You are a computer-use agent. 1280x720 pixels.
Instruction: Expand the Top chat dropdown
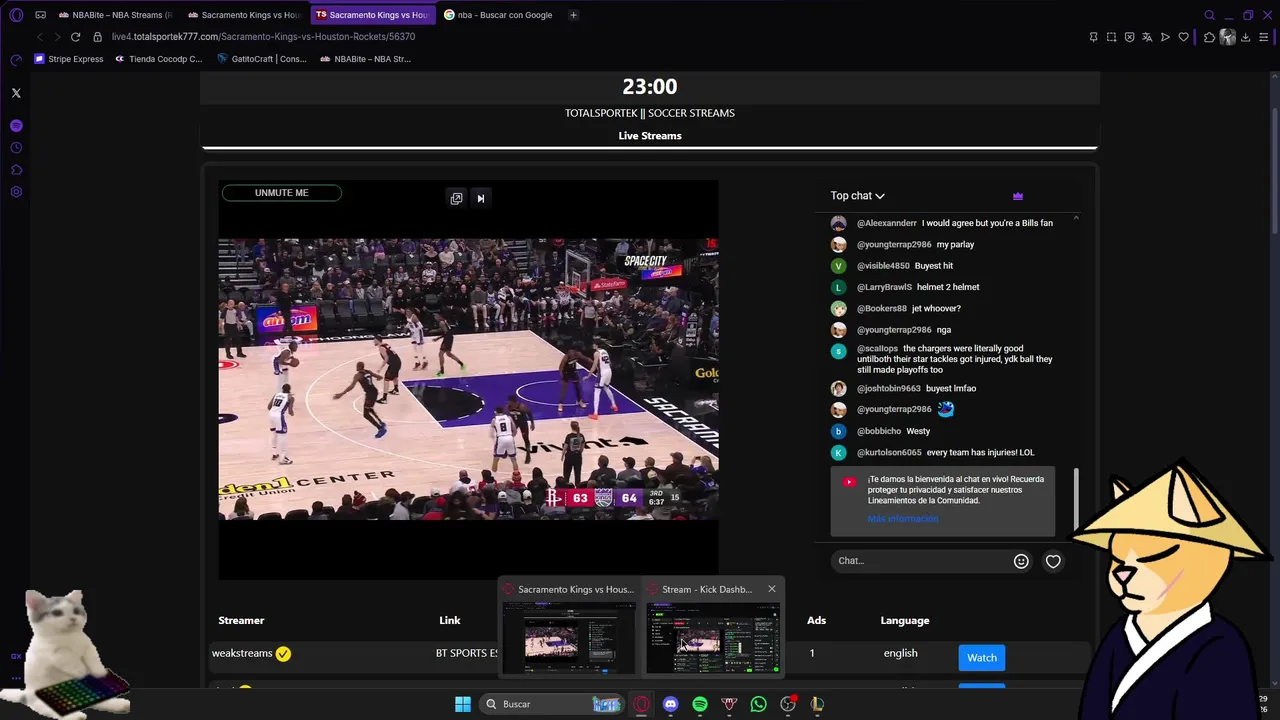tap(857, 196)
